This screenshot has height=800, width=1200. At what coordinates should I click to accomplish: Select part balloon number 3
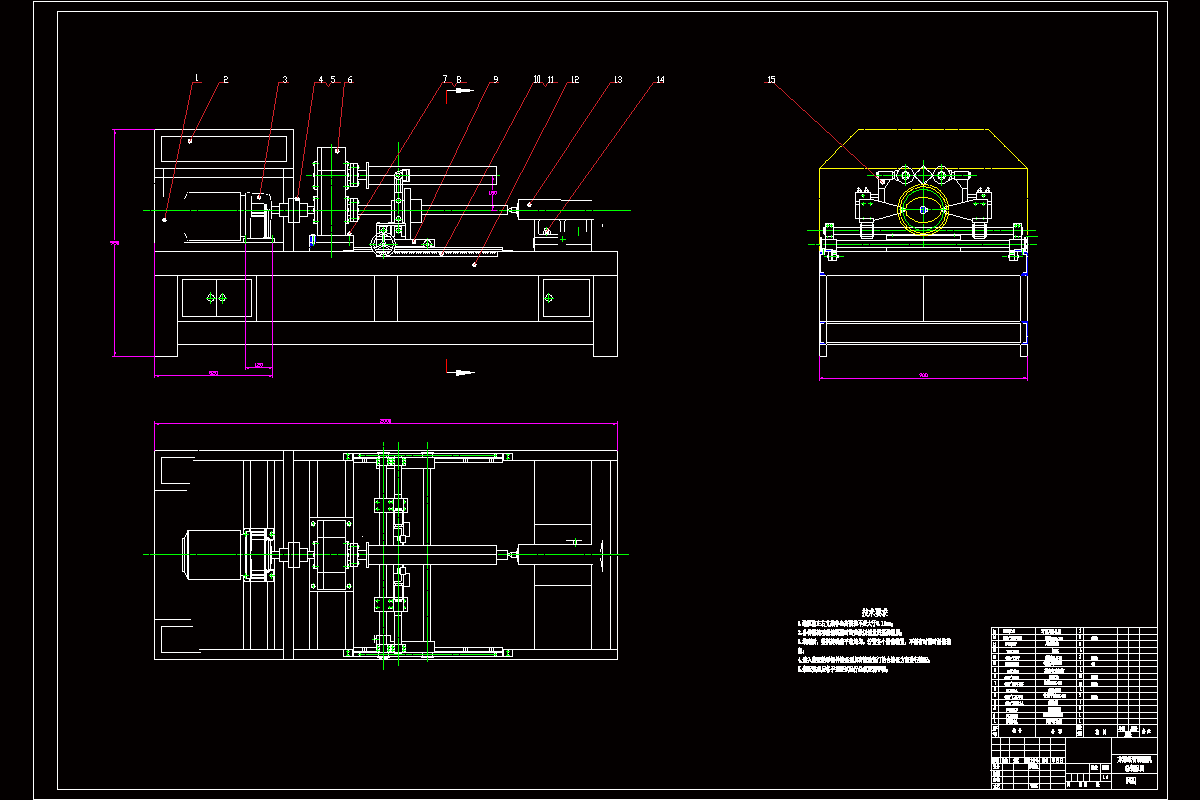284,79
